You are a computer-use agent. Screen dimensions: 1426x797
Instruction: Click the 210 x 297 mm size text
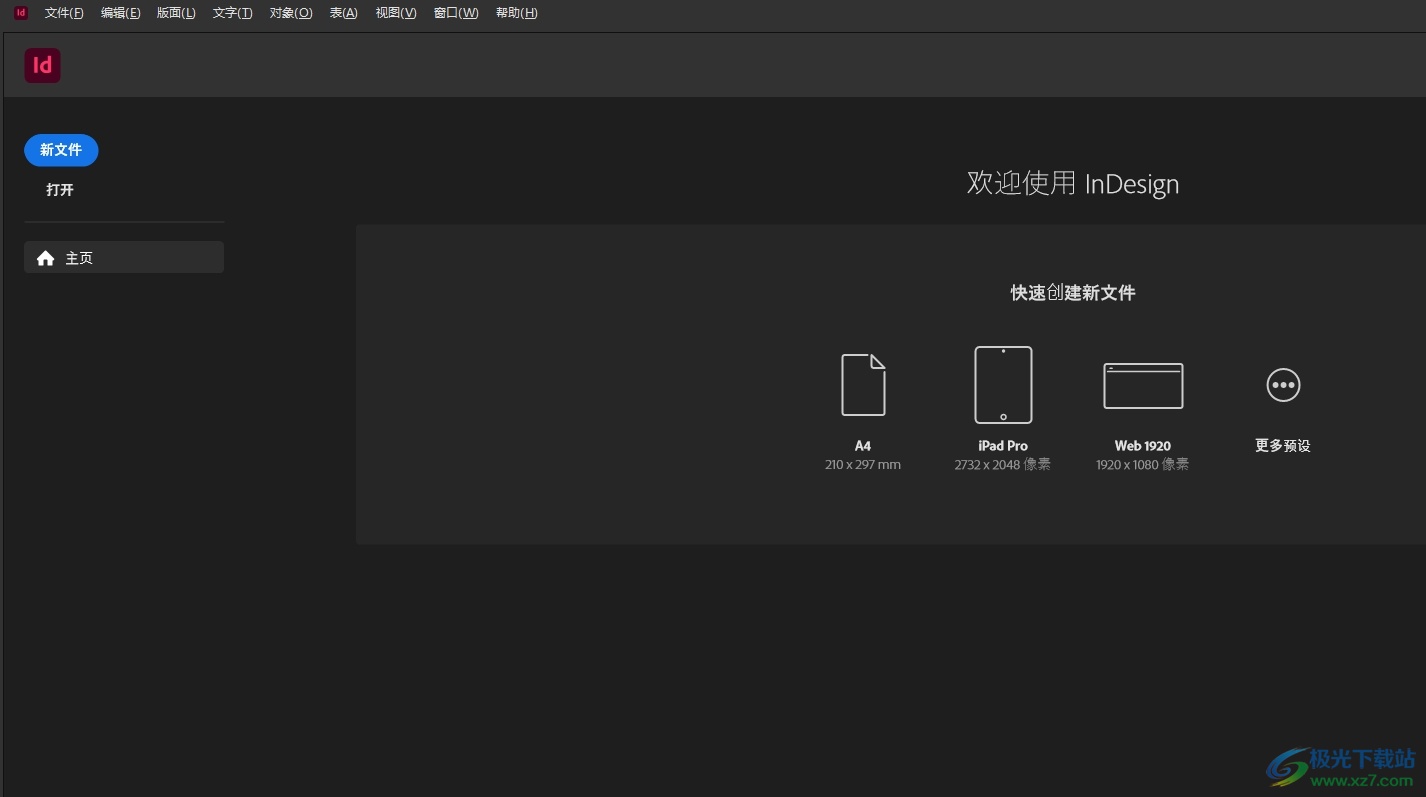click(x=863, y=465)
